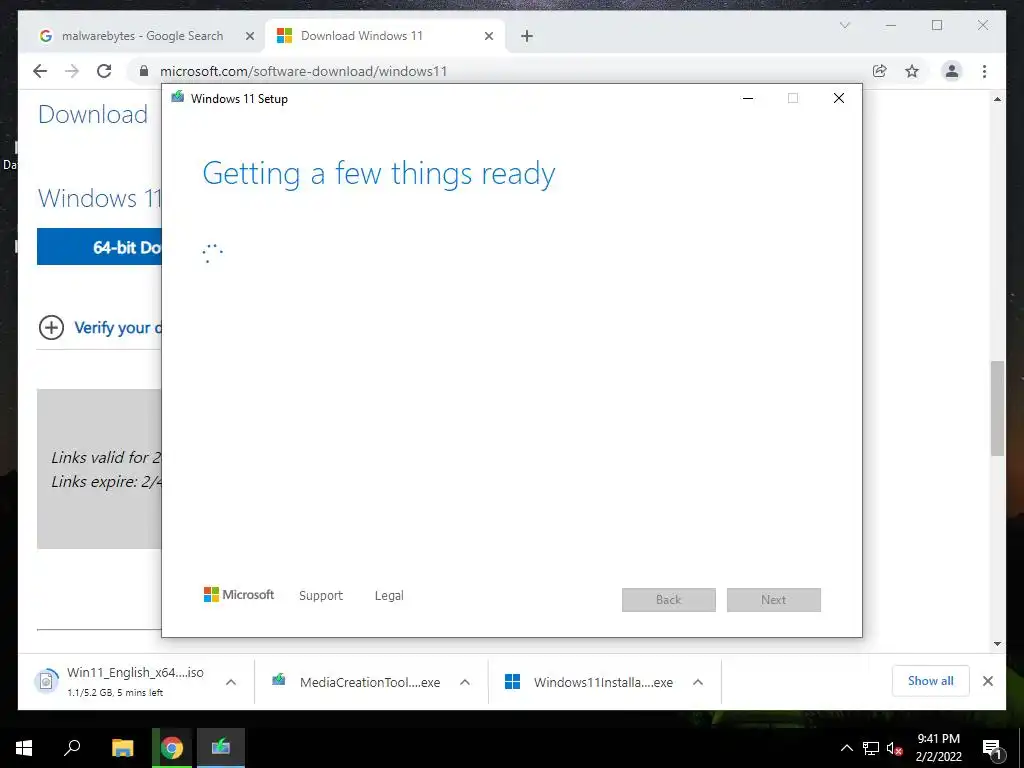Click the vertical scrollbar thumb
This screenshot has height=768, width=1024.
[x=997, y=408]
